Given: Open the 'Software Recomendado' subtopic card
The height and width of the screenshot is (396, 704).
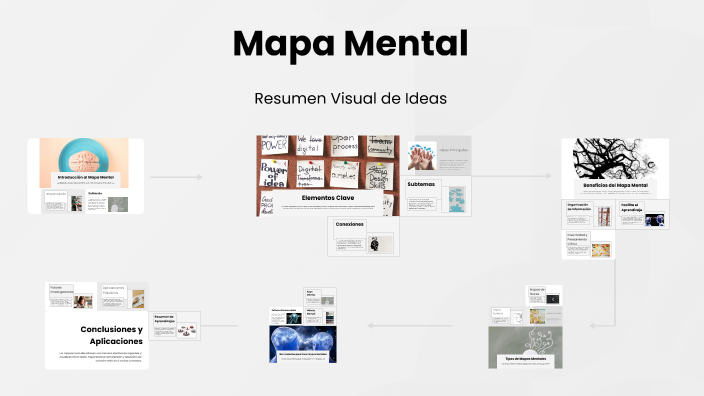Looking at the screenshot, I should pyautogui.click(x=286, y=316).
